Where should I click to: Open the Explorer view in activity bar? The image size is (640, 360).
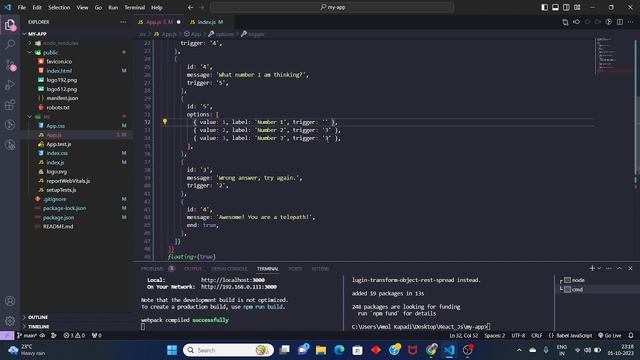(x=10, y=25)
